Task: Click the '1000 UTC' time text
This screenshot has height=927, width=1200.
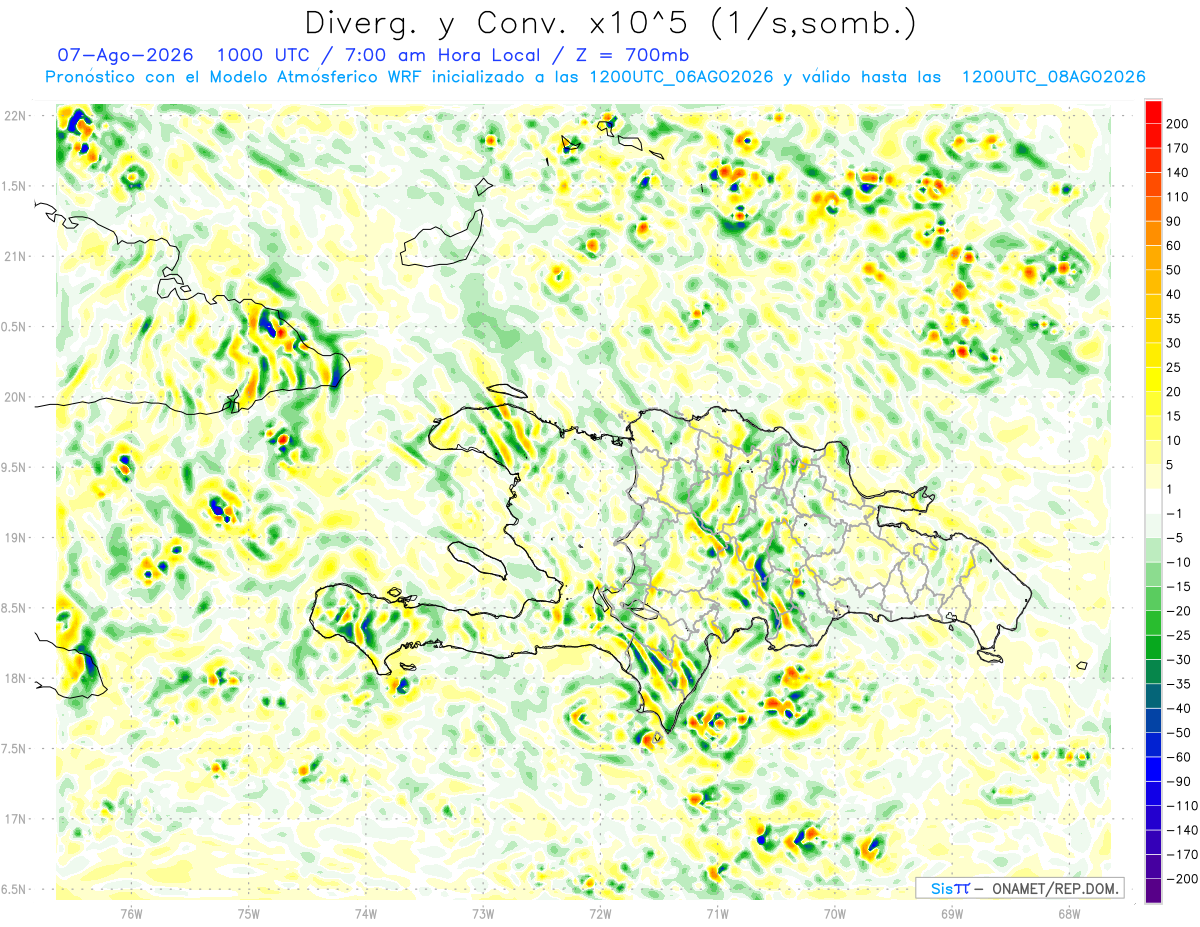Action: click(262, 54)
